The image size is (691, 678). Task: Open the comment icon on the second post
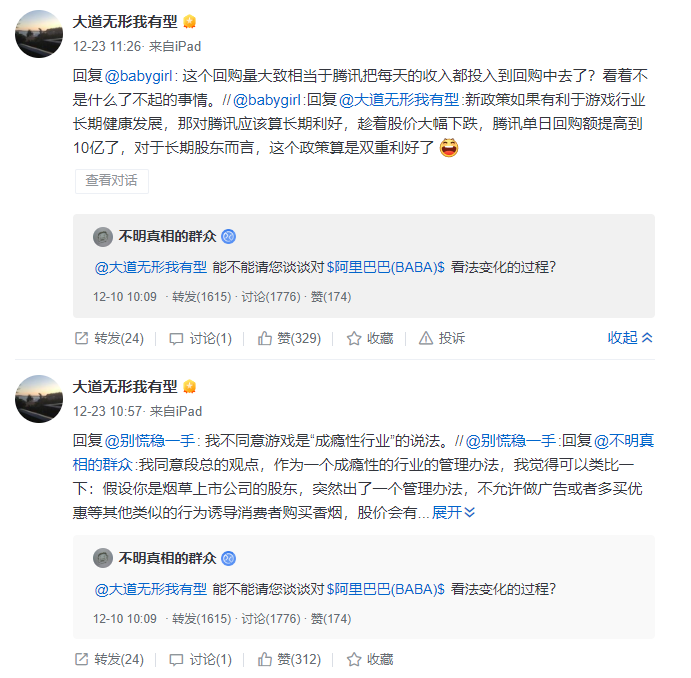[176, 659]
